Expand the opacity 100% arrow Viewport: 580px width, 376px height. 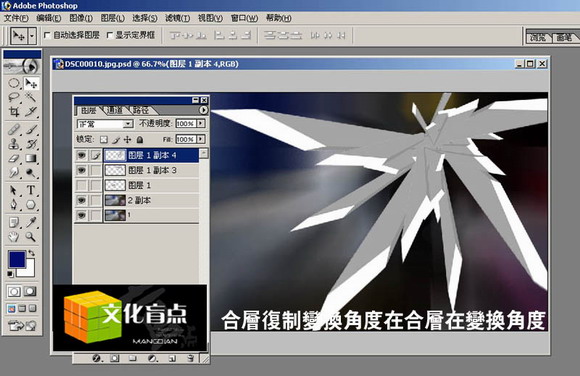point(201,123)
